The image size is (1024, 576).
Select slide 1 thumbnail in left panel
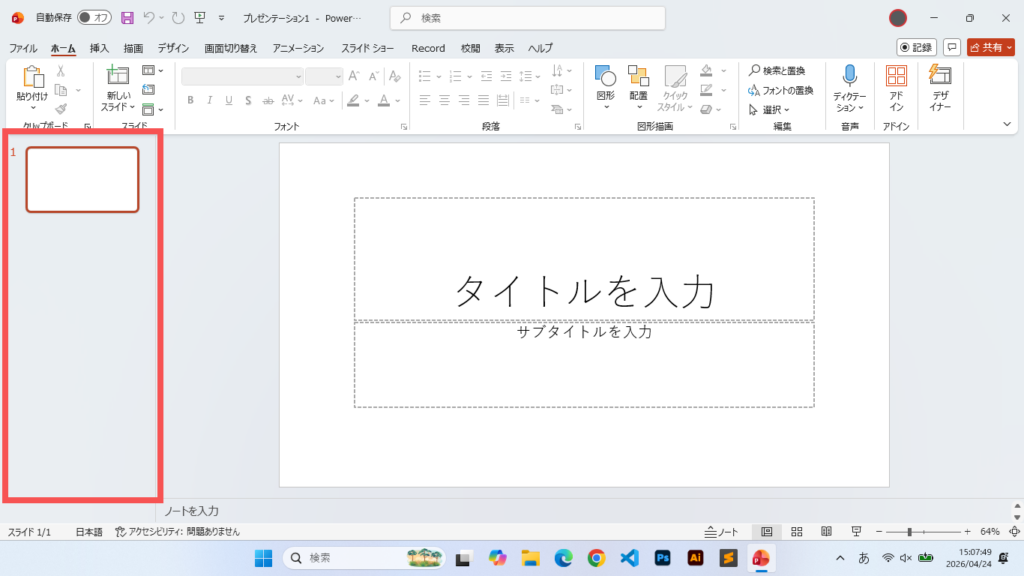(82, 180)
